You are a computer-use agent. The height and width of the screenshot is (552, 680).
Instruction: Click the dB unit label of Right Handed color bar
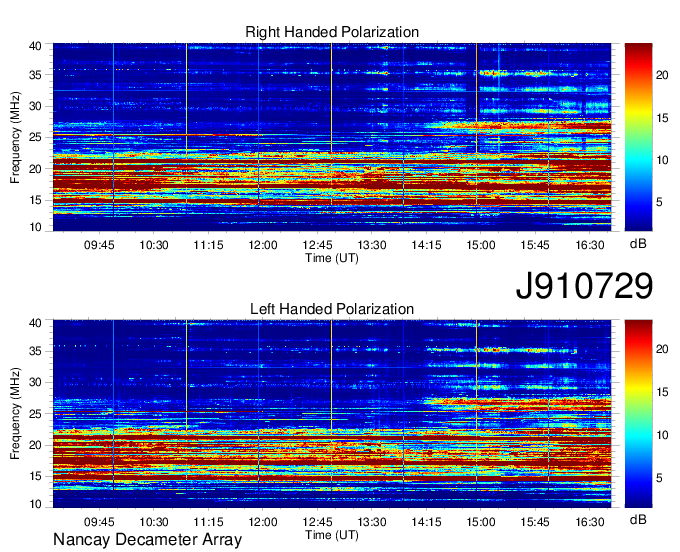coord(638,244)
